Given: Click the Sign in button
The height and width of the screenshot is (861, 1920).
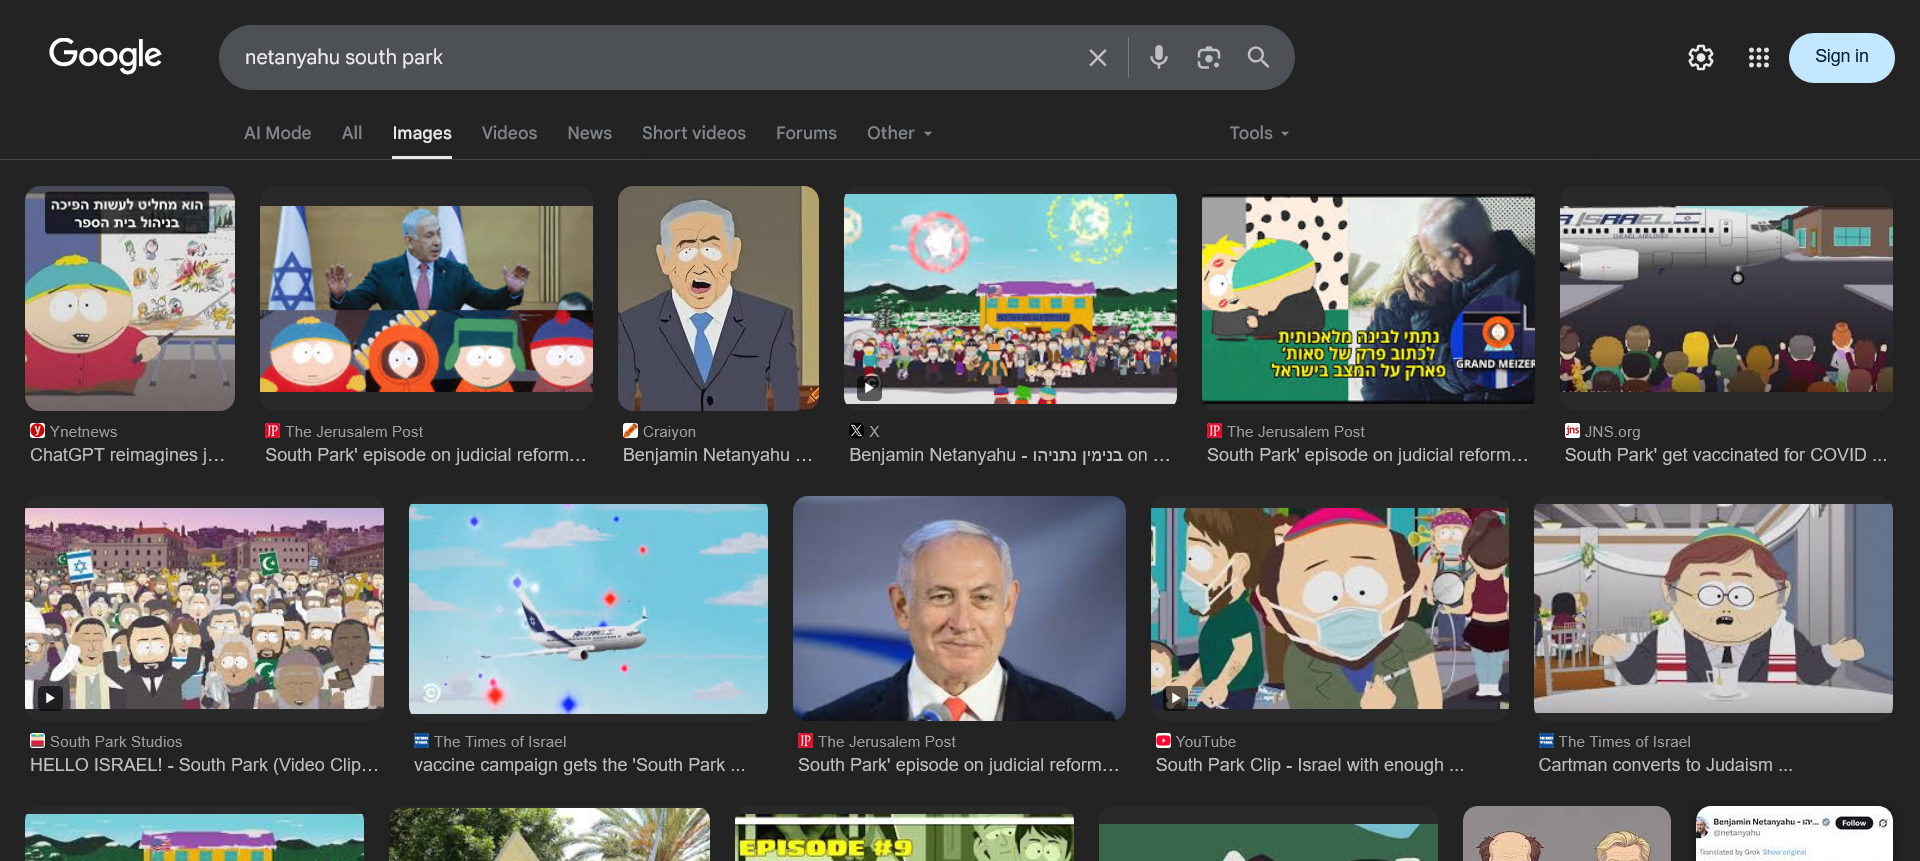Looking at the screenshot, I should coord(1841,57).
